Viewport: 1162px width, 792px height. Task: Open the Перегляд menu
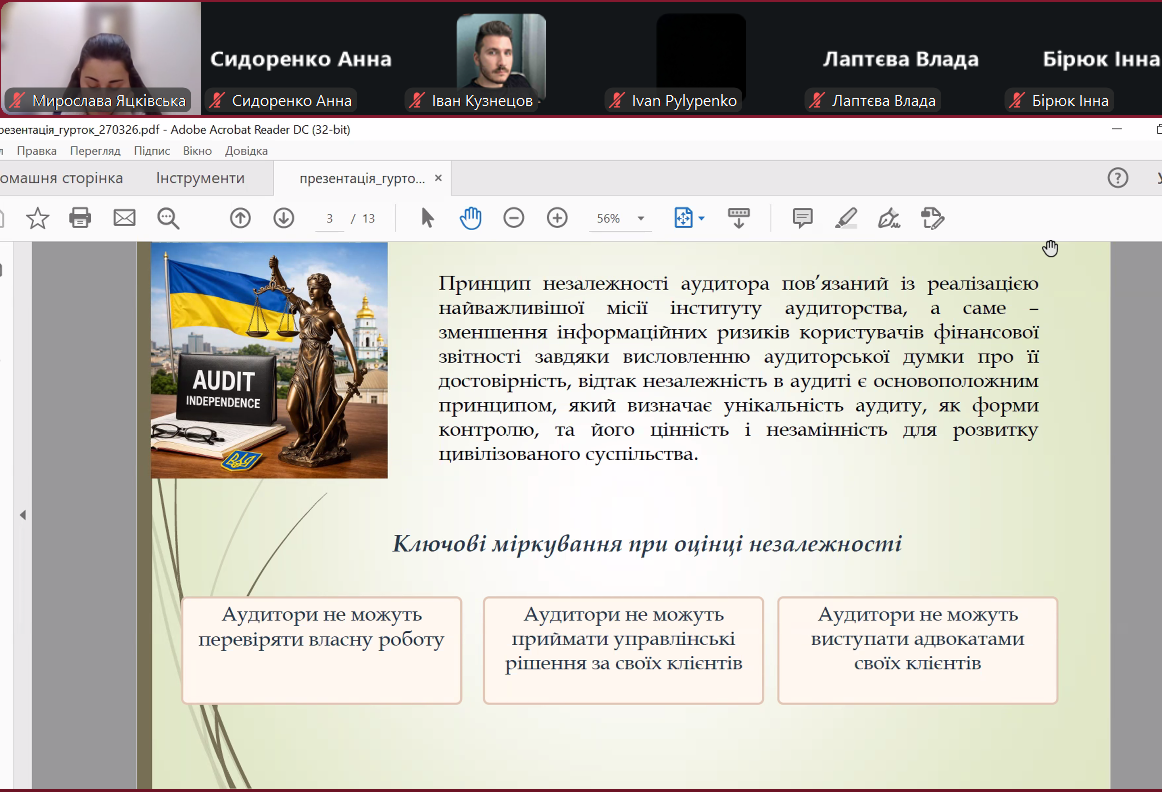(95, 151)
